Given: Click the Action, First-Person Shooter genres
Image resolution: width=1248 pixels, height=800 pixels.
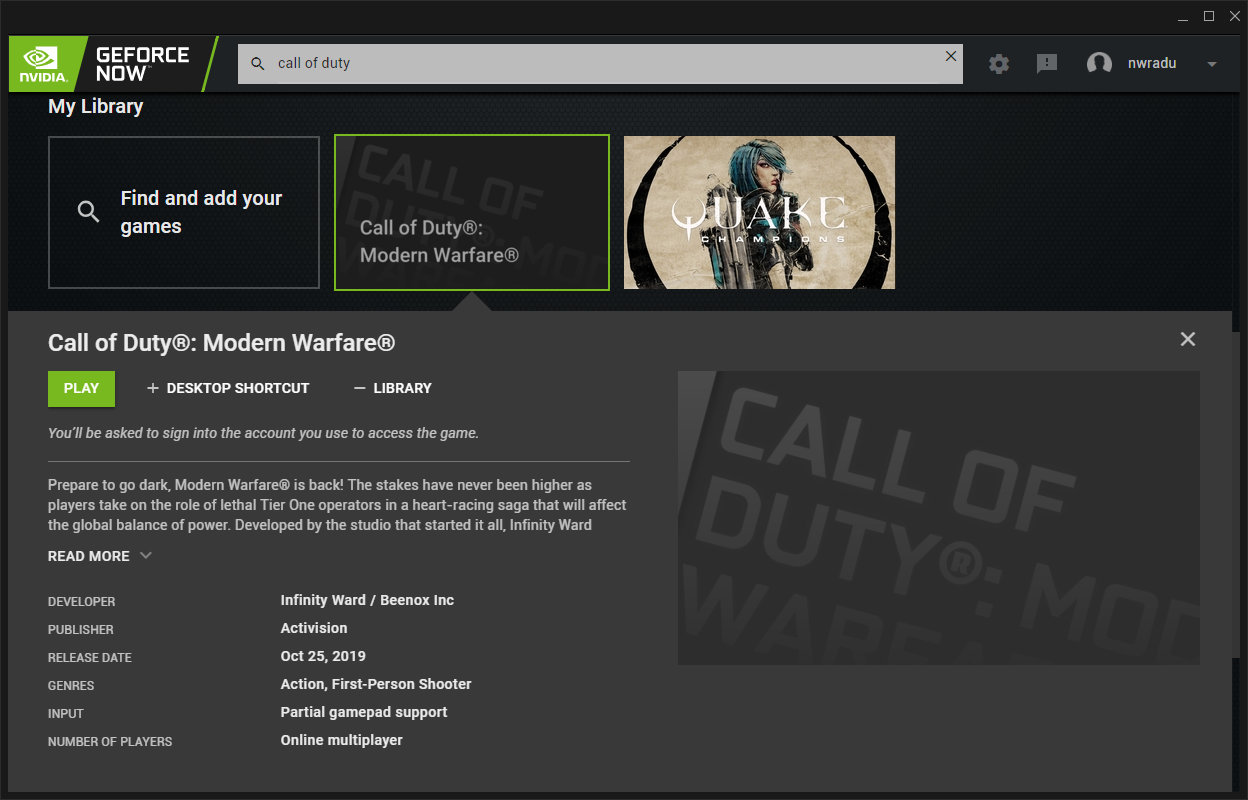Looking at the screenshot, I should (376, 684).
